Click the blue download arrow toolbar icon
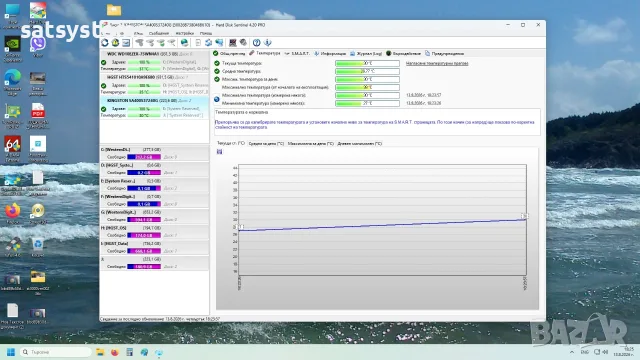 pyautogui.click(x=267, y=42)
